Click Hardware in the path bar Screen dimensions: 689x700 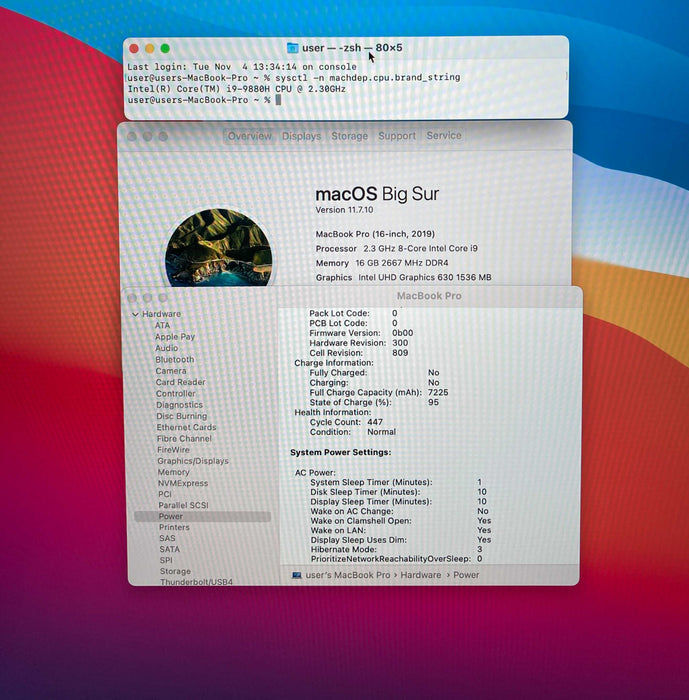click(x=421, y=575)
